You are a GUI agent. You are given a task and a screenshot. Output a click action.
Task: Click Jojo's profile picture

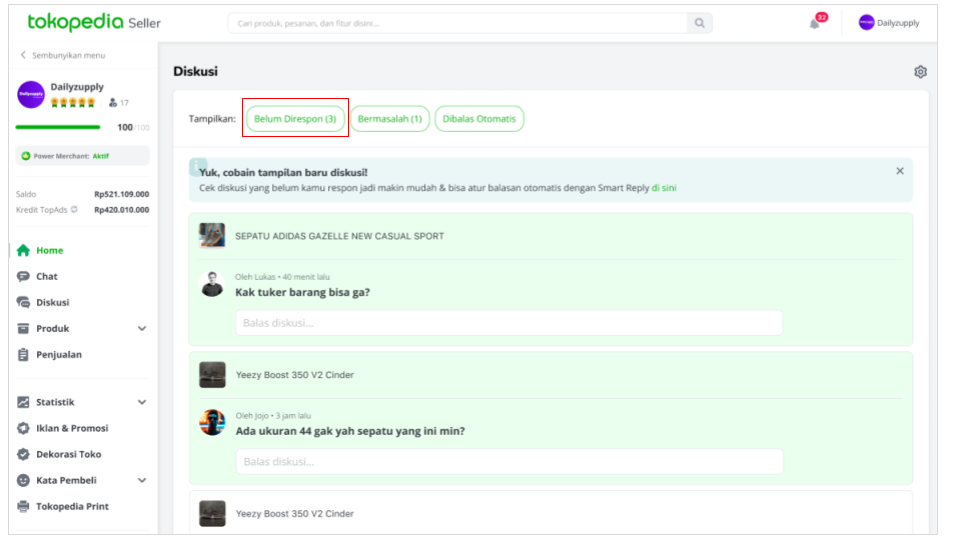[212, 422]
